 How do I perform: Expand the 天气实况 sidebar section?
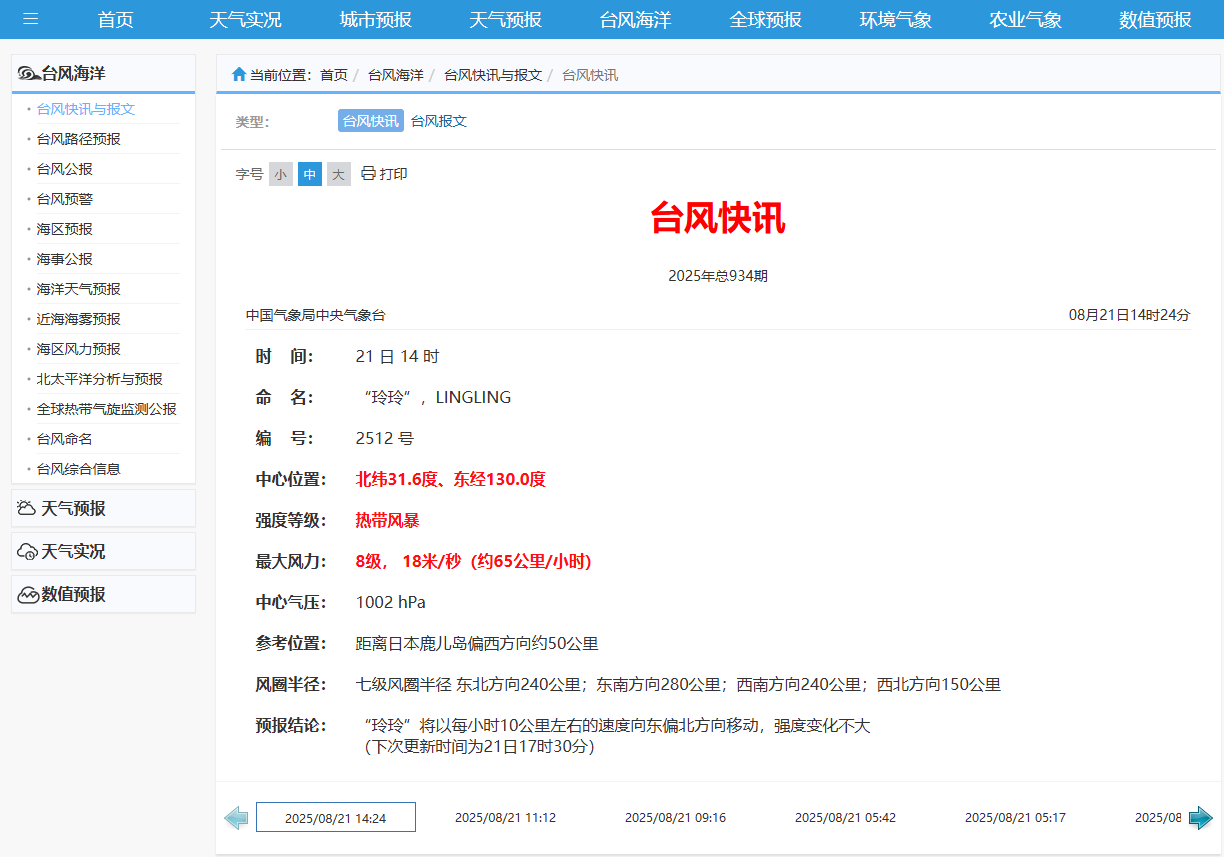(x=73, y=552)
